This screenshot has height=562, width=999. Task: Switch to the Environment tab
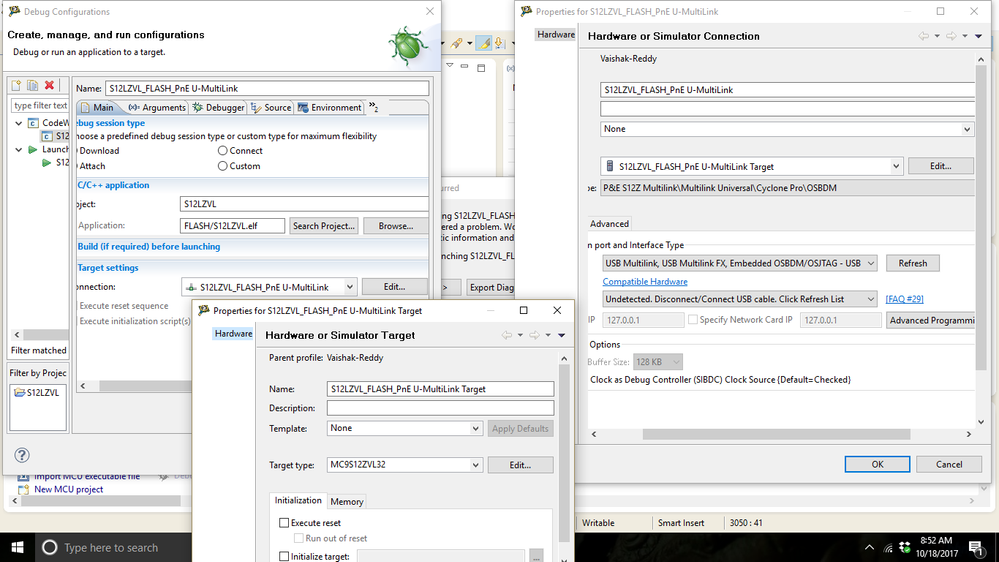click(x=330, y=108)
